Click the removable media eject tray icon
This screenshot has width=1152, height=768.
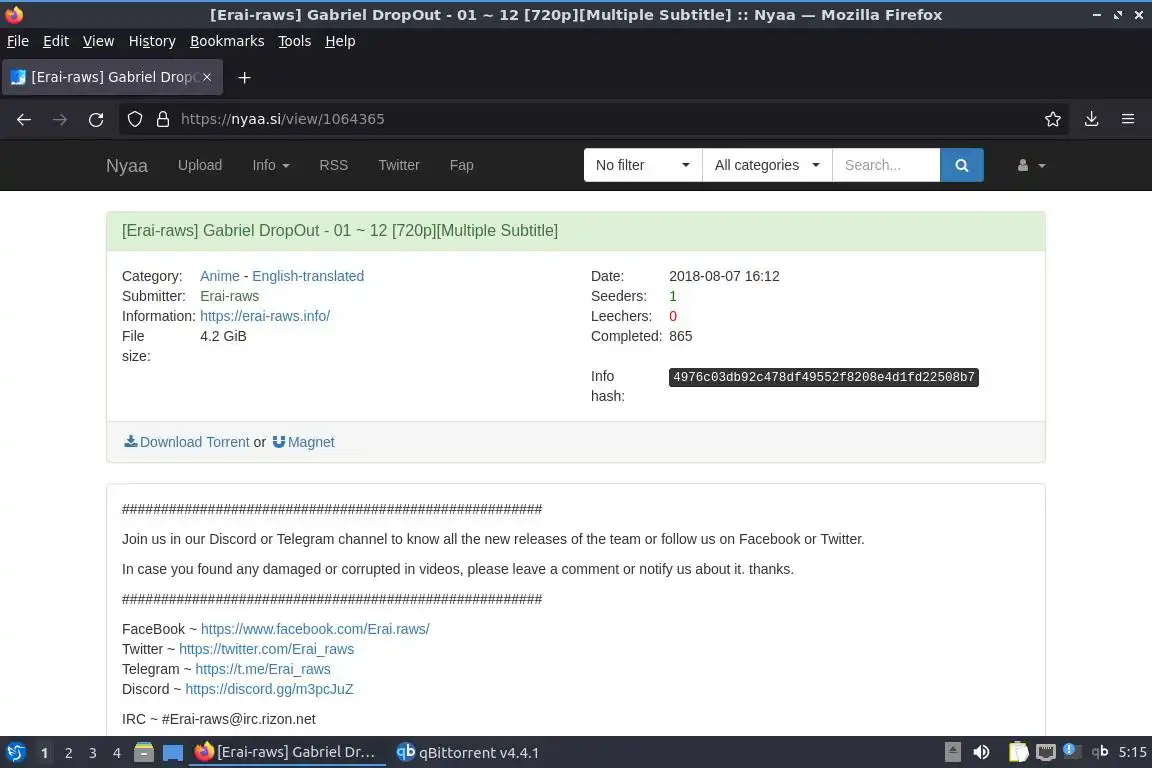click(x=952, y=752)
